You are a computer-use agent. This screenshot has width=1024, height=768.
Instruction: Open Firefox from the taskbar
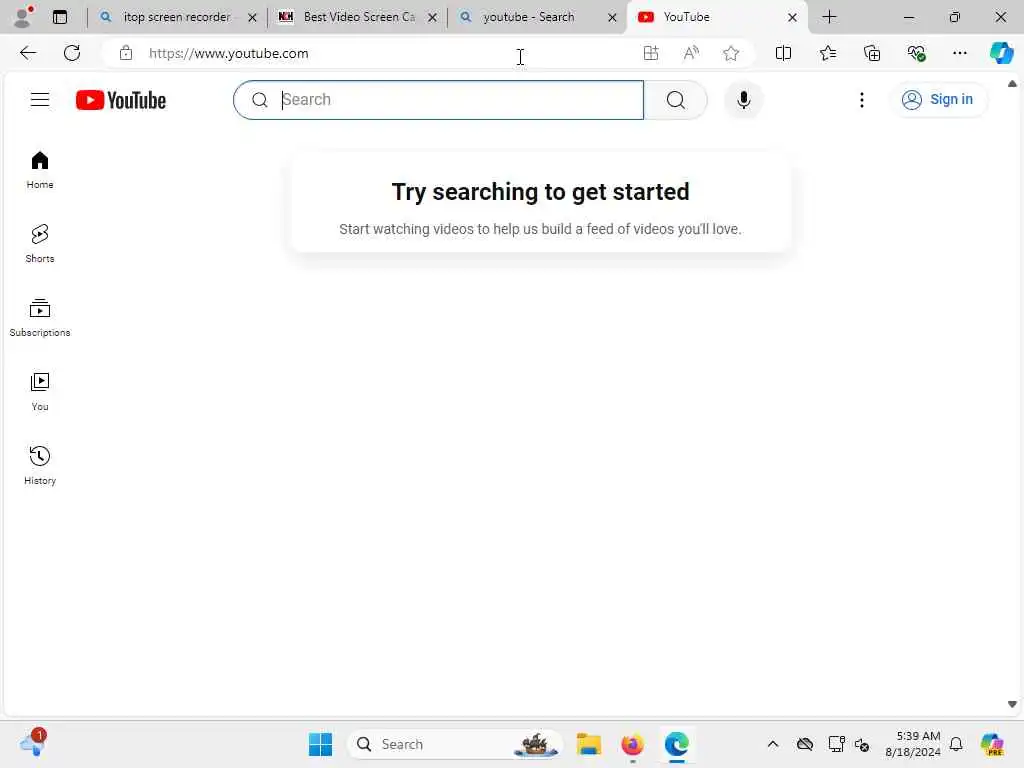632,744
